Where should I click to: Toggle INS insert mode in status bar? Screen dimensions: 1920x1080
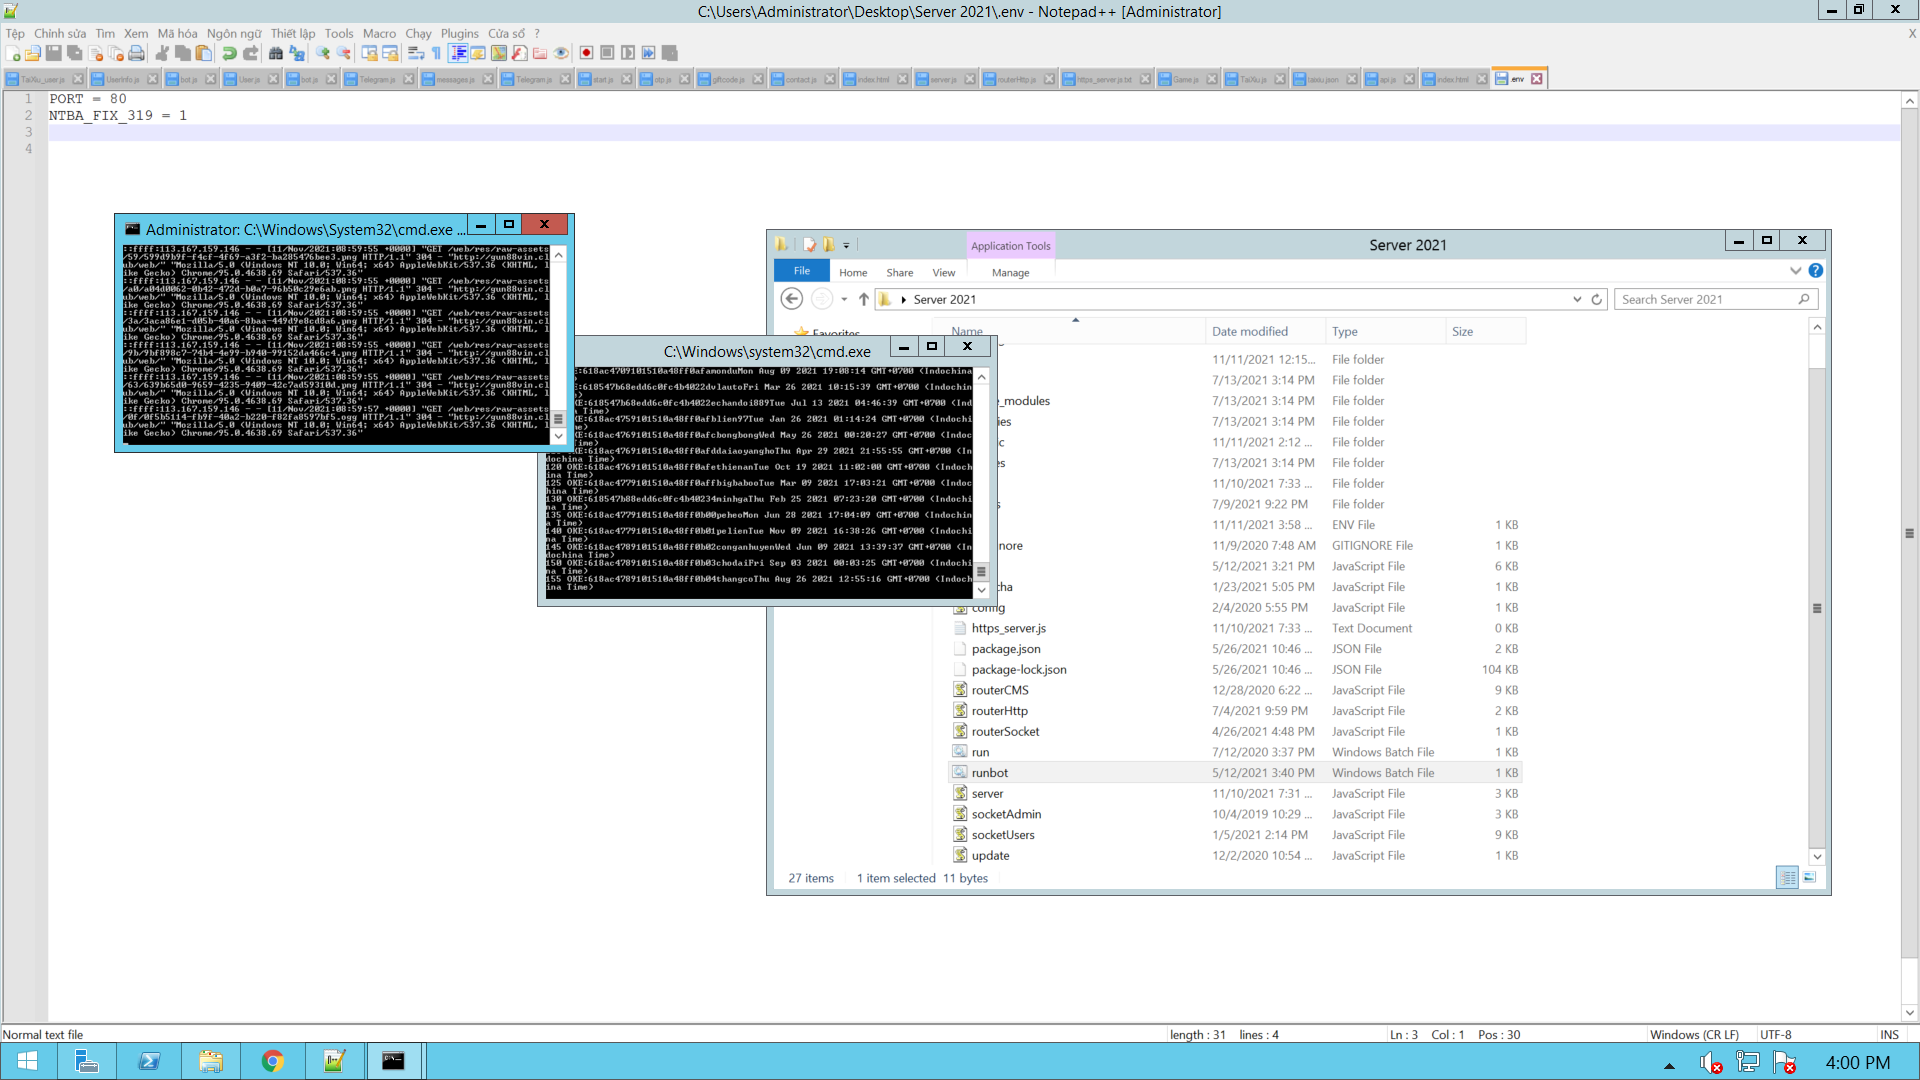point(1889,1035)
